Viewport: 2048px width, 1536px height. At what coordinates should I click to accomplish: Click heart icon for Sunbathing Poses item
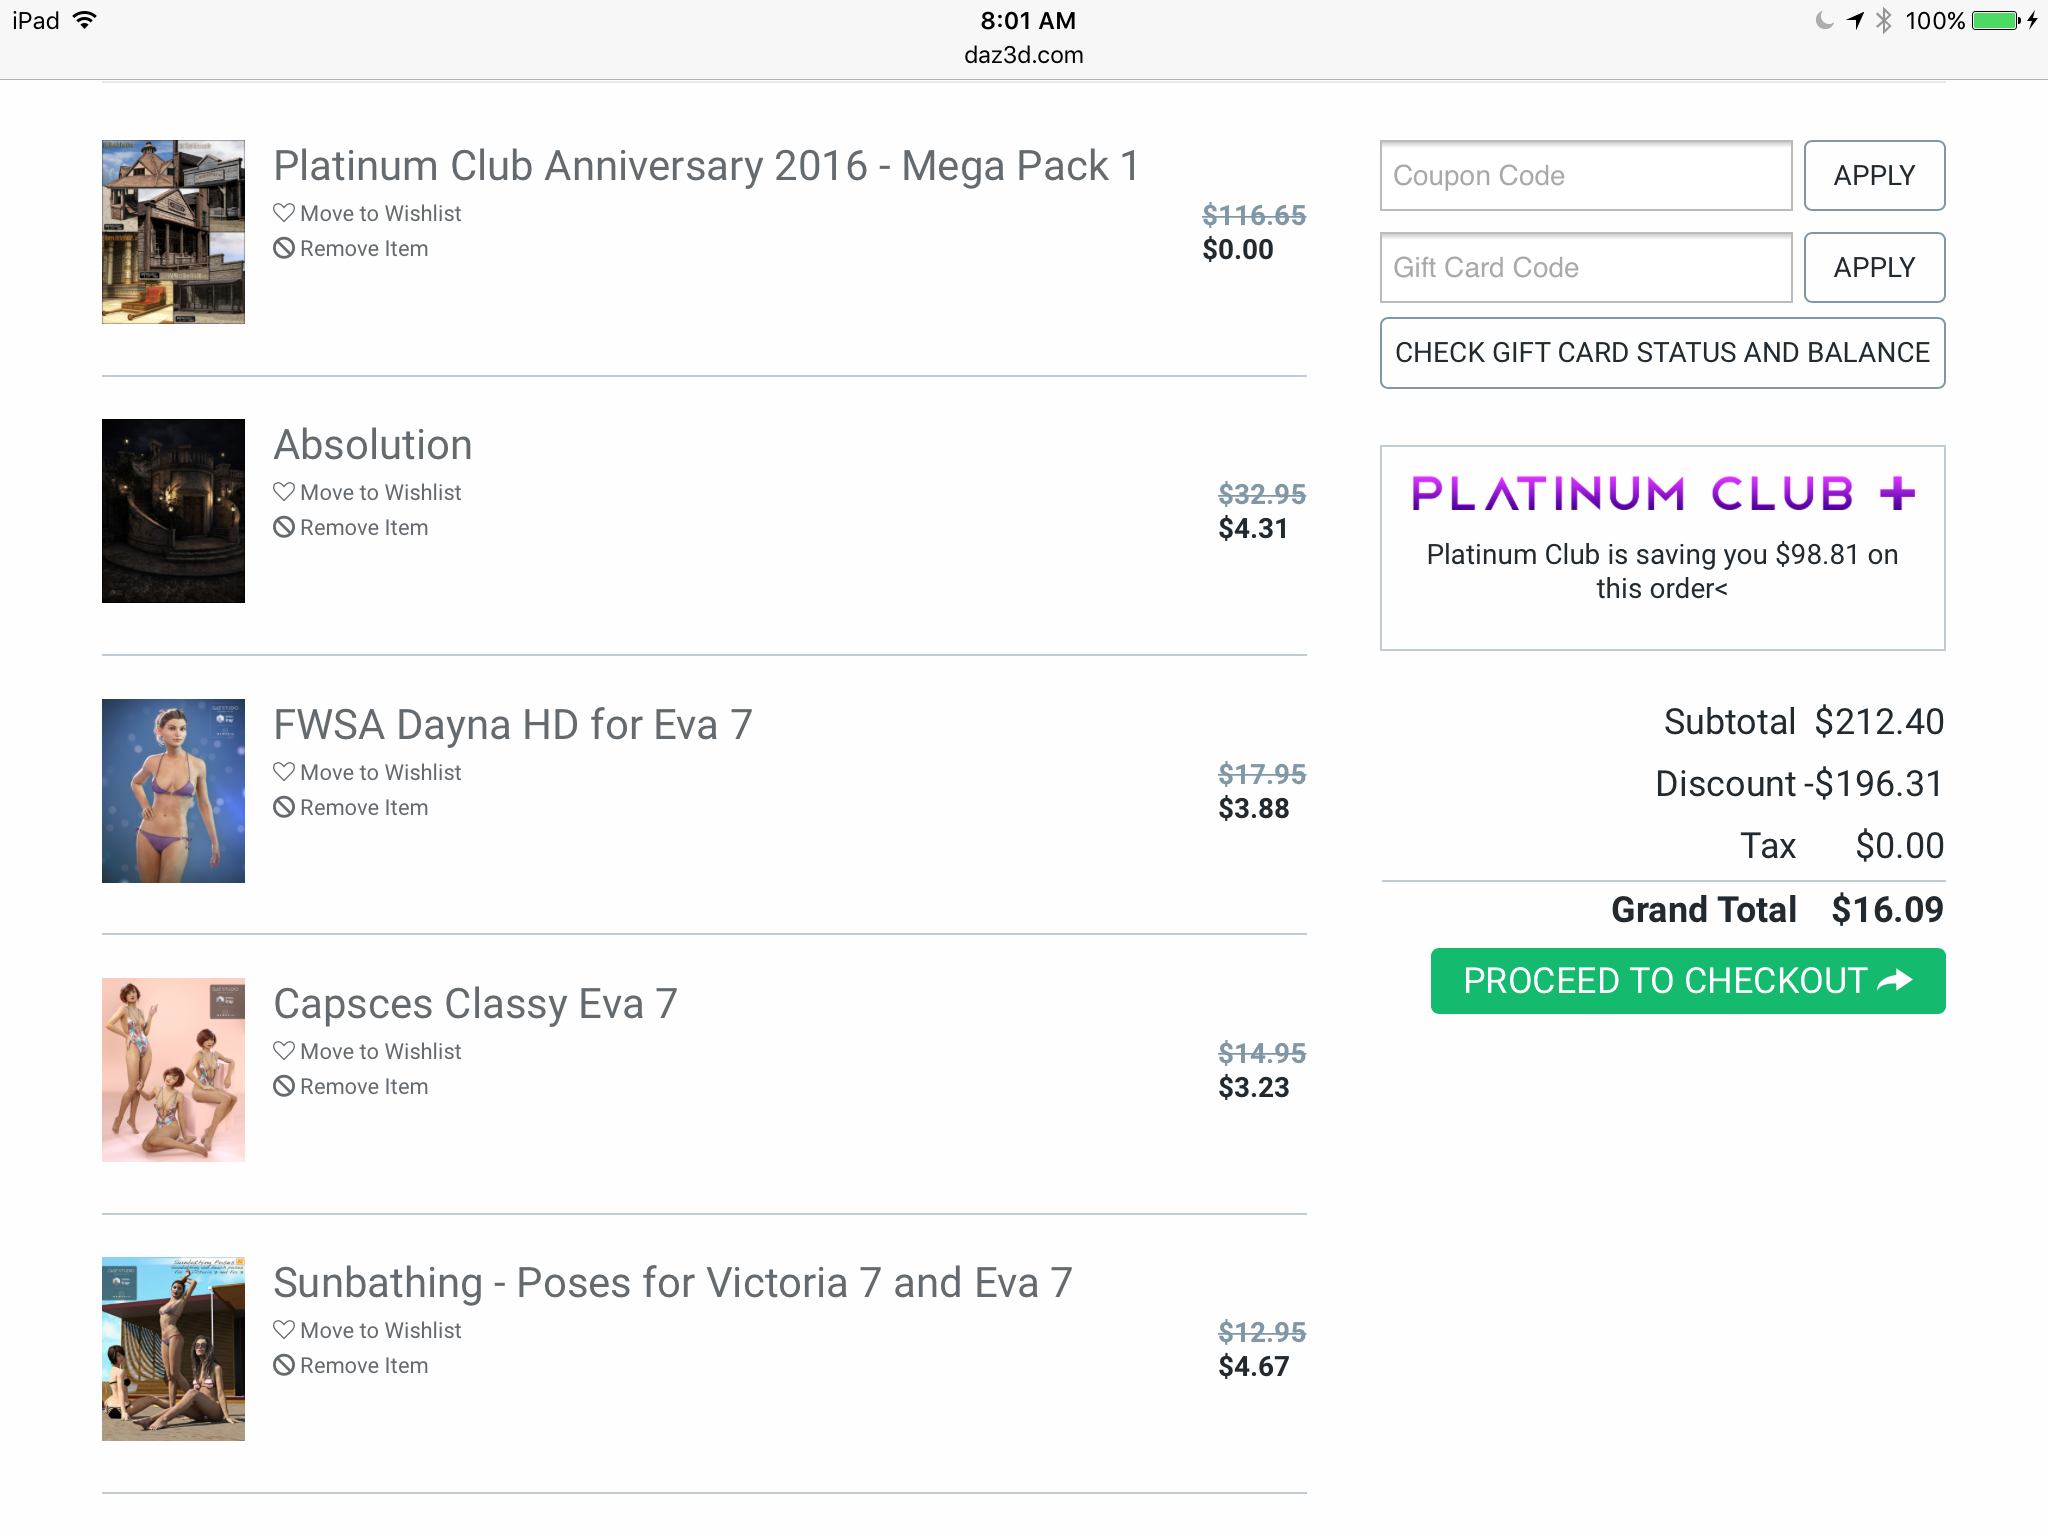tap(284, 1330)
